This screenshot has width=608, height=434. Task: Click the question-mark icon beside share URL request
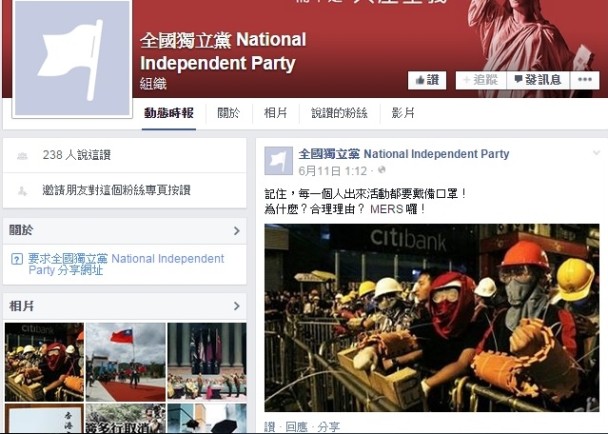coord(17,259)
